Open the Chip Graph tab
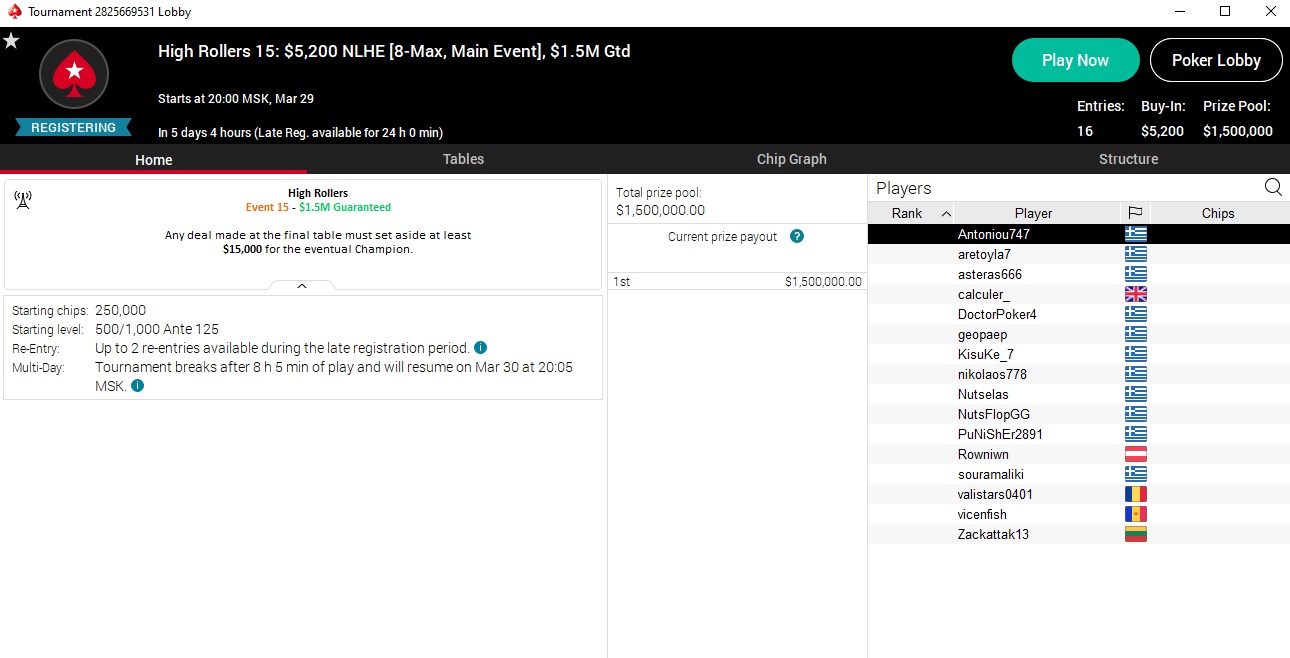The width and height of the screenshot is (1290, 658). 791,159
